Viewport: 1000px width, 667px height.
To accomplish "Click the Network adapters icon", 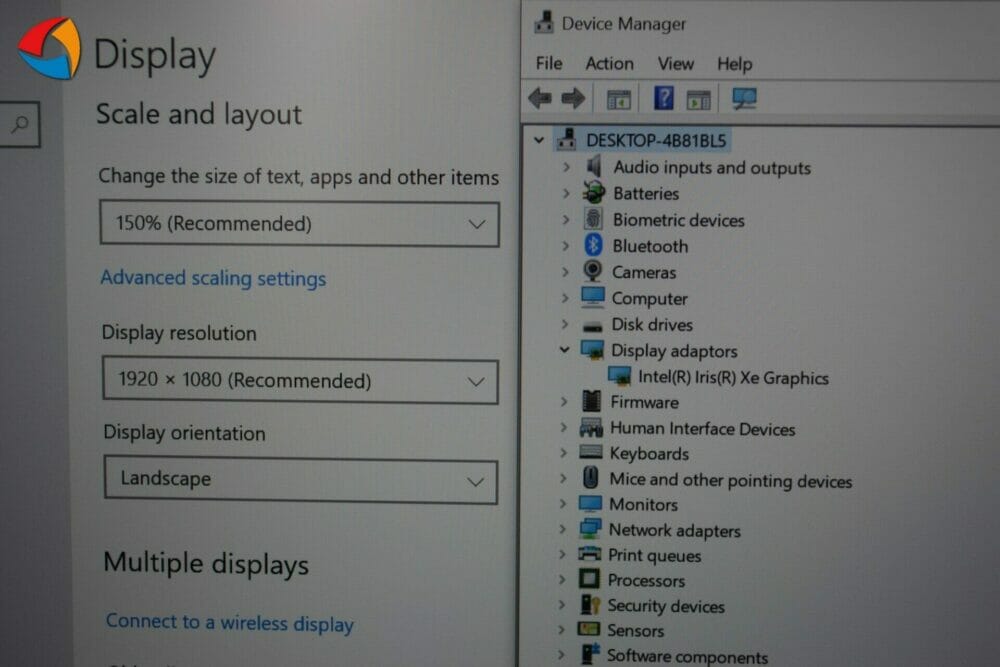I will pyautogui.click(x=590, y=529).
